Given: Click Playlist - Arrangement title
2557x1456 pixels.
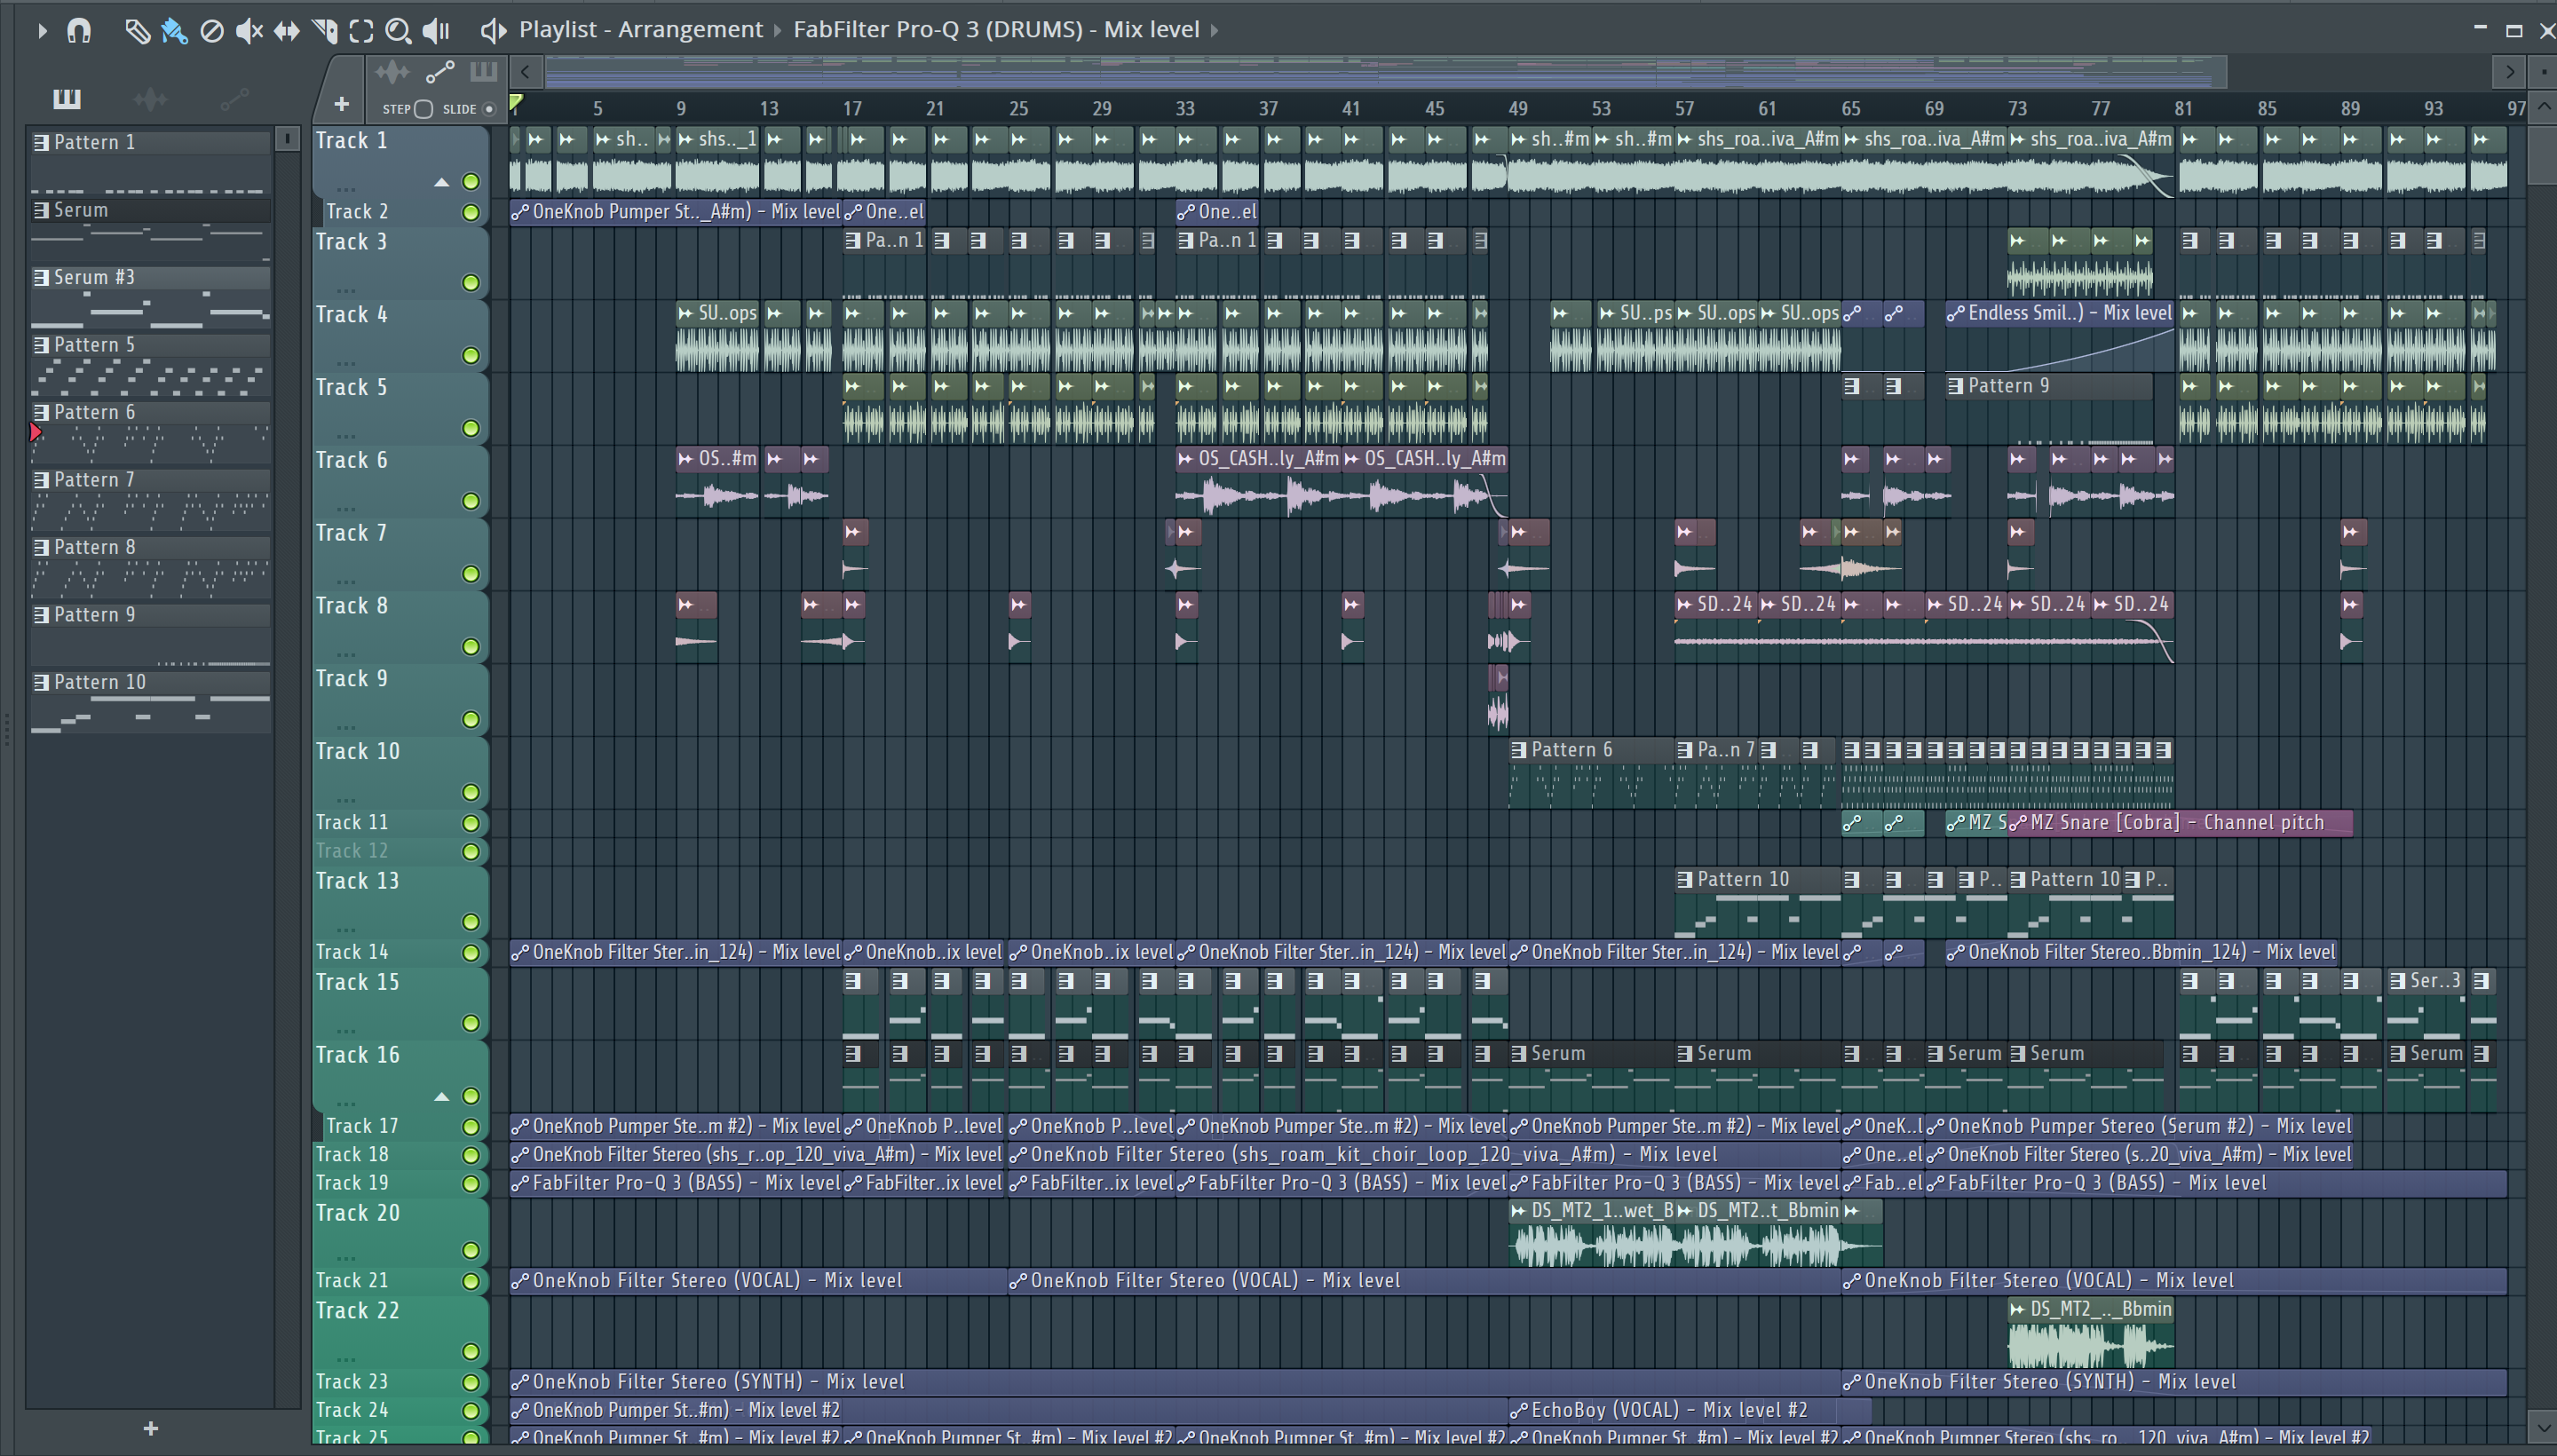Looking at the screenshot, I should pyautogui.click(x=640, y=30).
